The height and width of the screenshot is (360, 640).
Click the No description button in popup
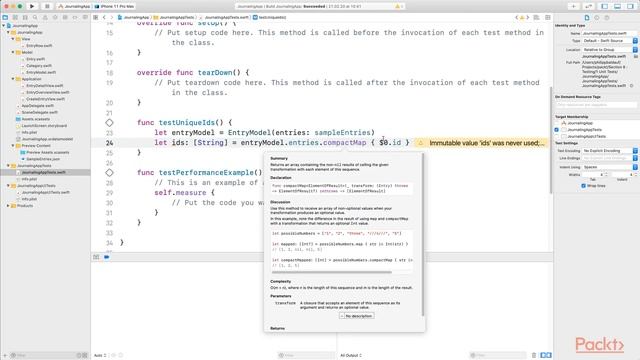coord(357,316)
